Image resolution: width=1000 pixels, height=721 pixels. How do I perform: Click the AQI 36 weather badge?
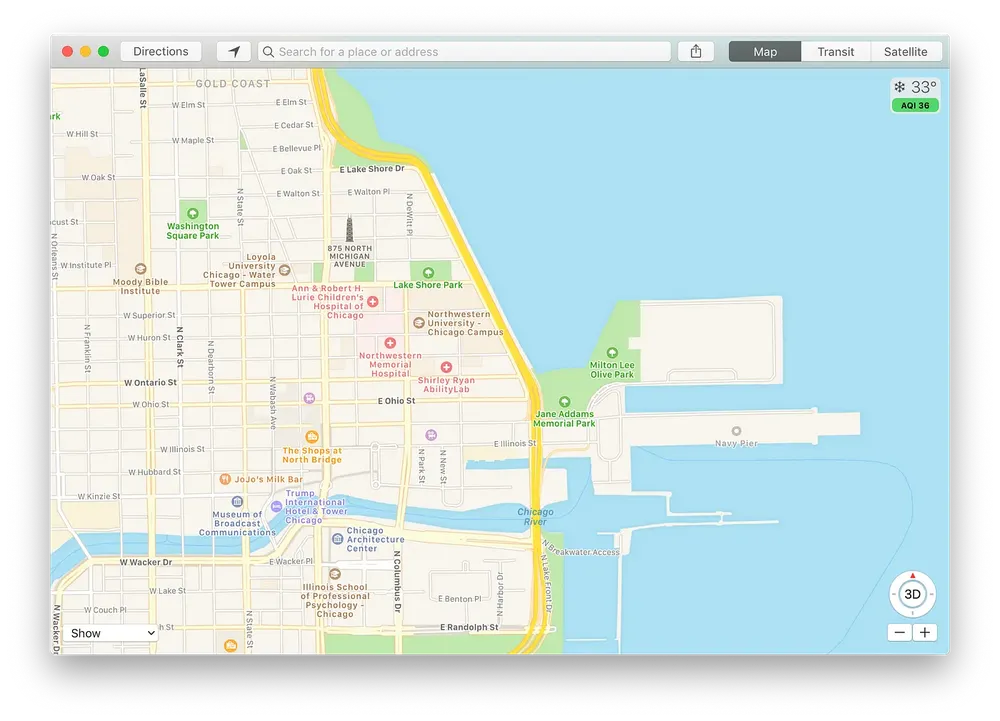[x=915, y=106]
